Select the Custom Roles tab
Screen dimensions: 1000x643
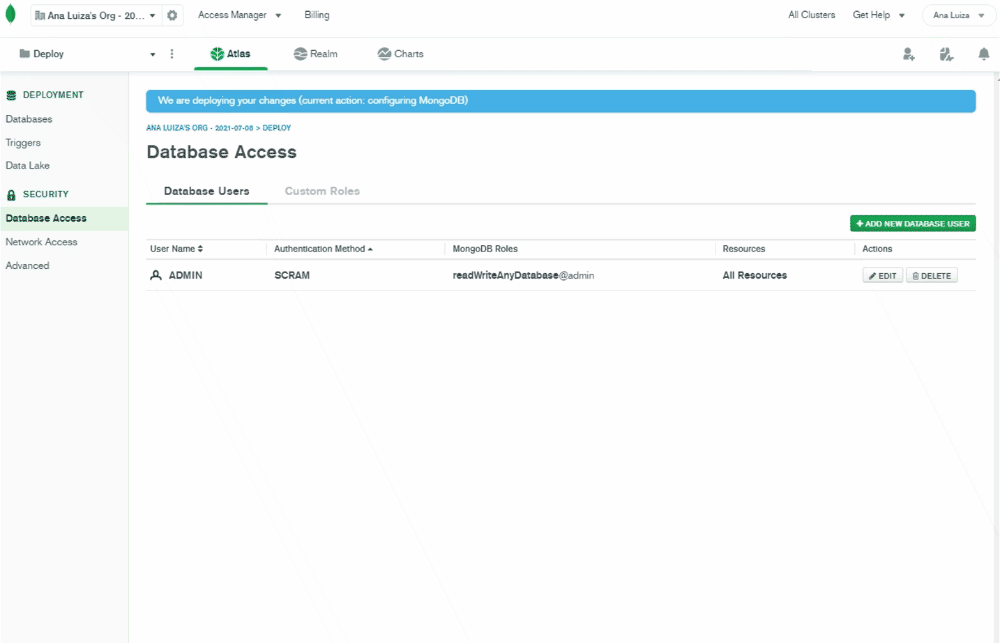tap(322, 191)
